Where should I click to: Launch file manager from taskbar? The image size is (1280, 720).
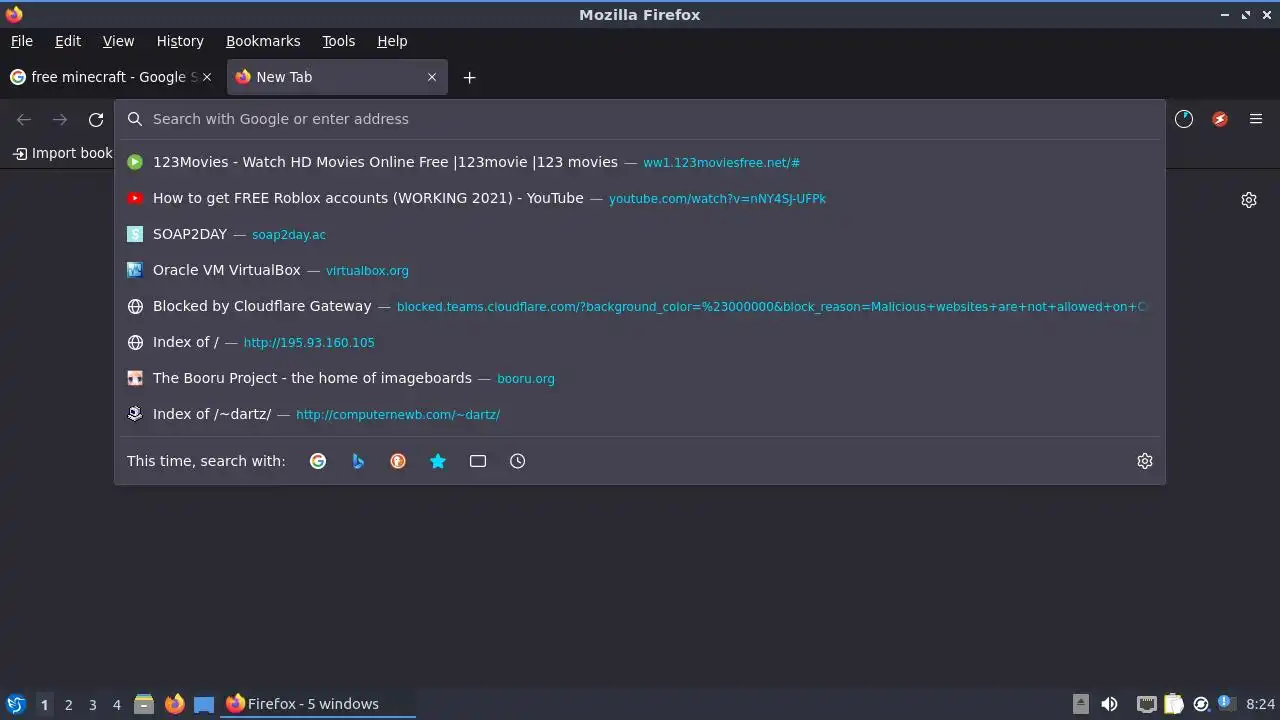click(144, 704)
